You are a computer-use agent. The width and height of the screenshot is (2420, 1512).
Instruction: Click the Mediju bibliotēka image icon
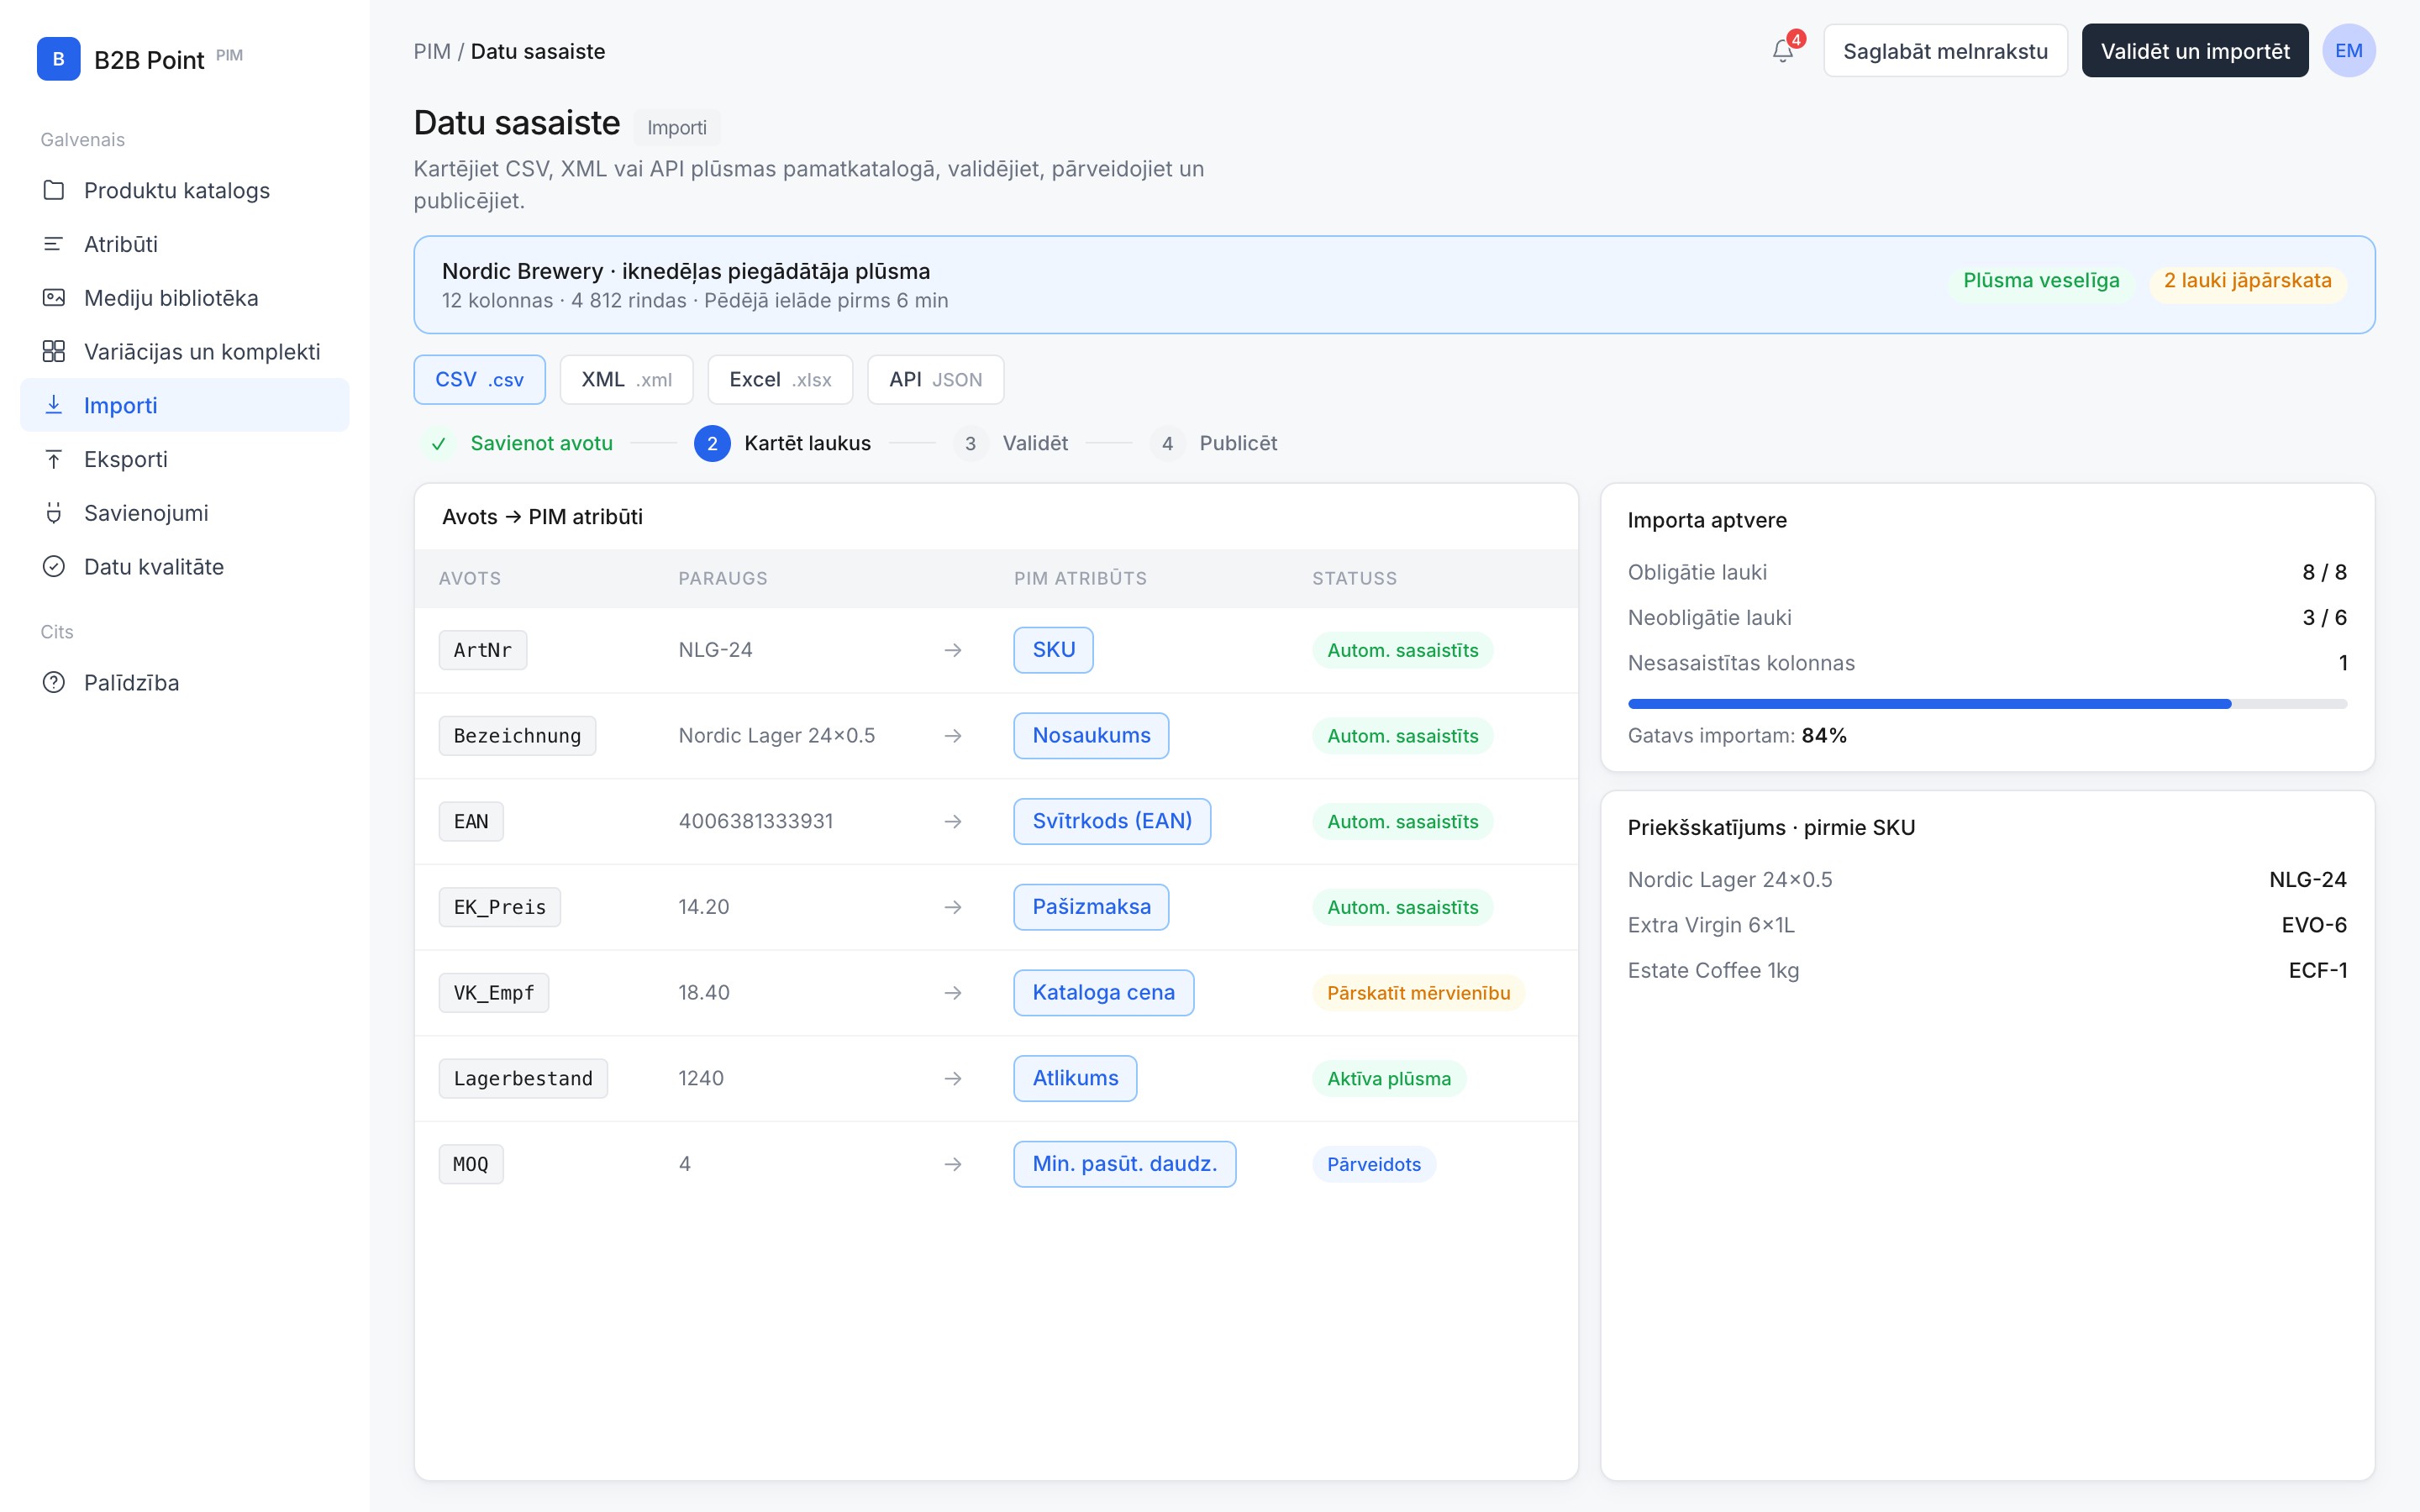[54, 298]
